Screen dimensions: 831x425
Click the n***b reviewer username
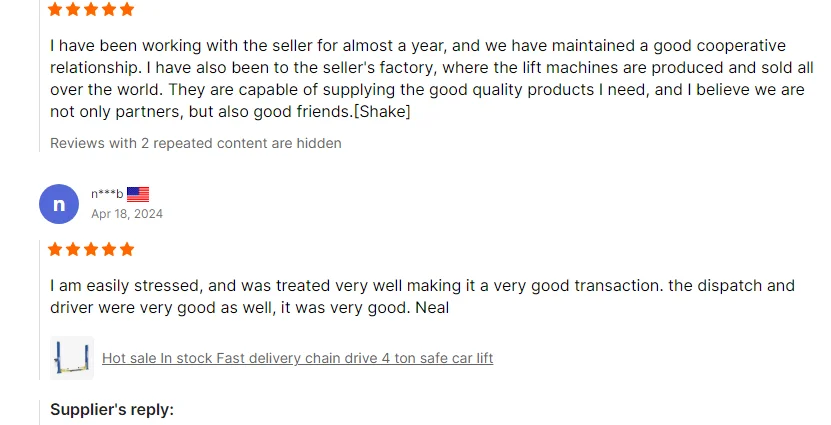[107, 194]
